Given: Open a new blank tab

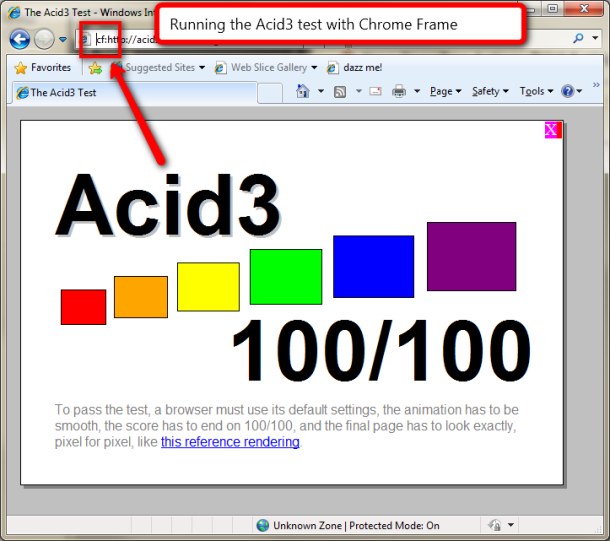Looking at the screenshot, I should [270, 93].
